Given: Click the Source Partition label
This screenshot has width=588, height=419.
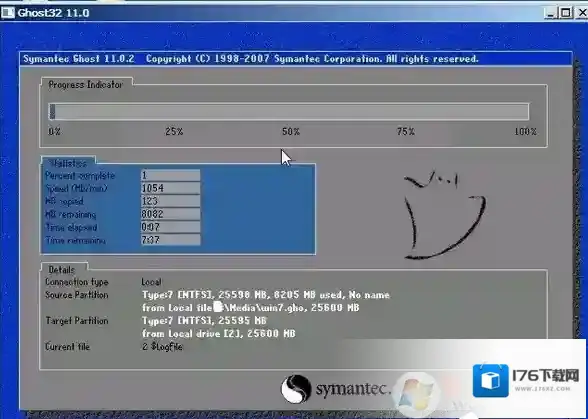Looking at the screenshot, I should (x=76, y=295).
